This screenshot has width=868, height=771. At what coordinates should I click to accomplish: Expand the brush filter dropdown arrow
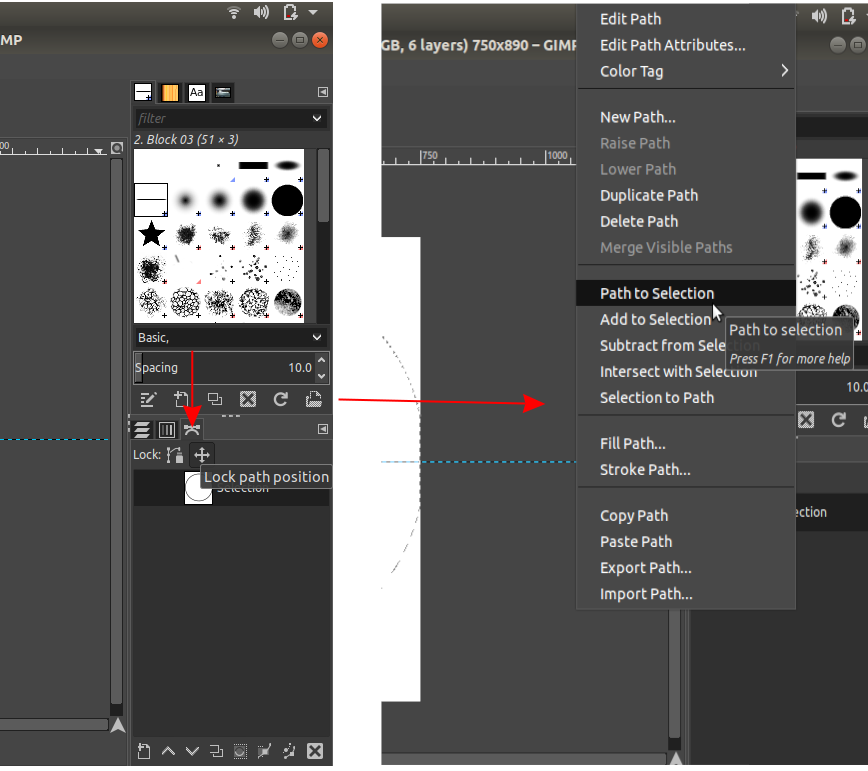pos(317,118)
